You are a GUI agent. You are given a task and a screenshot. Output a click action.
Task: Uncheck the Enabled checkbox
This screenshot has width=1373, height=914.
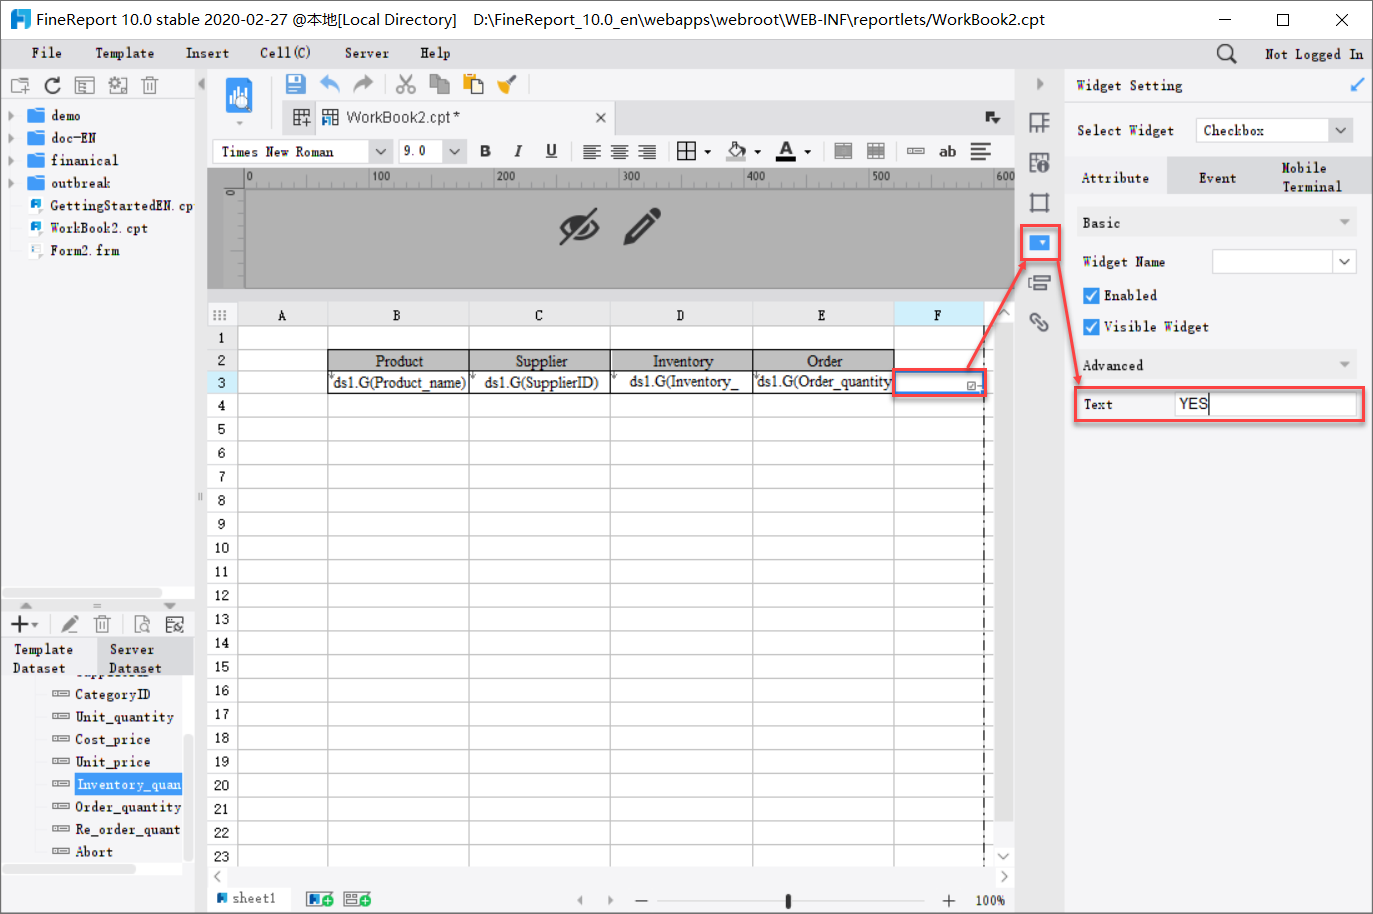pyautogui.click(x=1092, y=296)
